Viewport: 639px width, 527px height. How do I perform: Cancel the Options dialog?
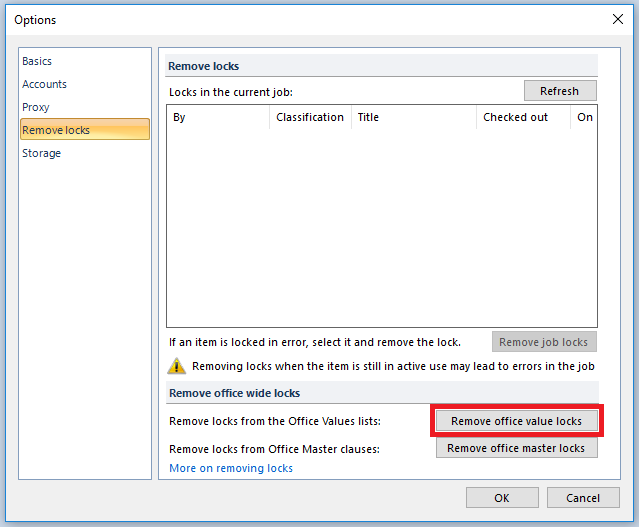pyautogui.click(x=583, y=498)
